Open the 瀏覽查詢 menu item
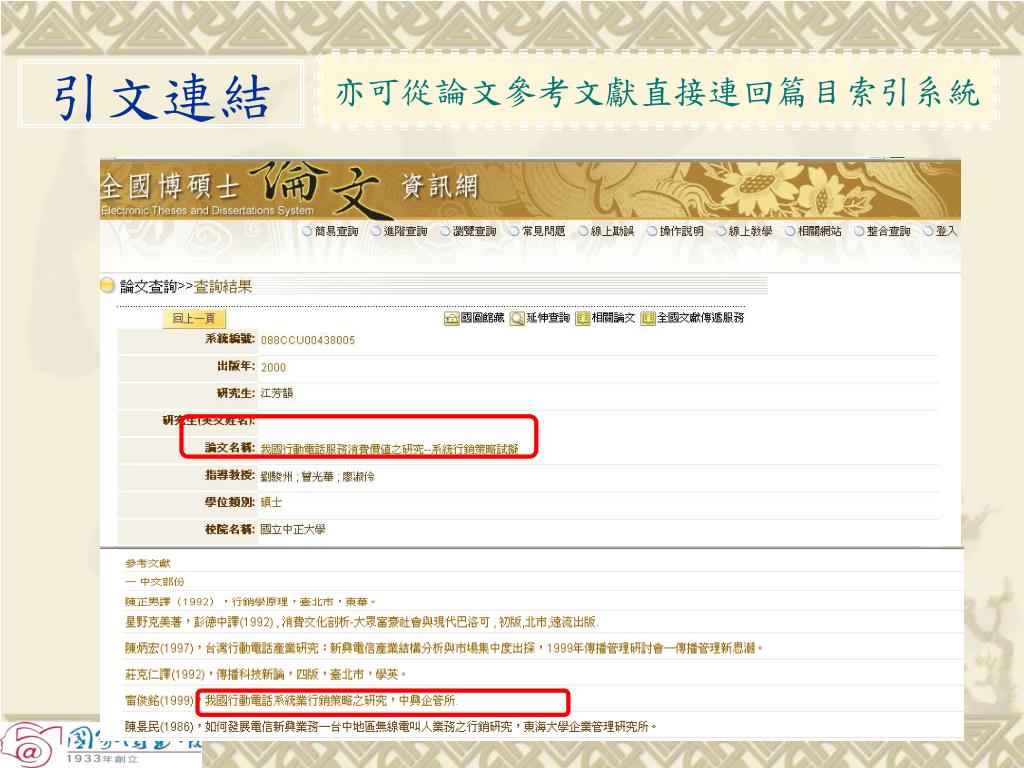The height and width of the screenshot is (768, 1024). [475, 231]
